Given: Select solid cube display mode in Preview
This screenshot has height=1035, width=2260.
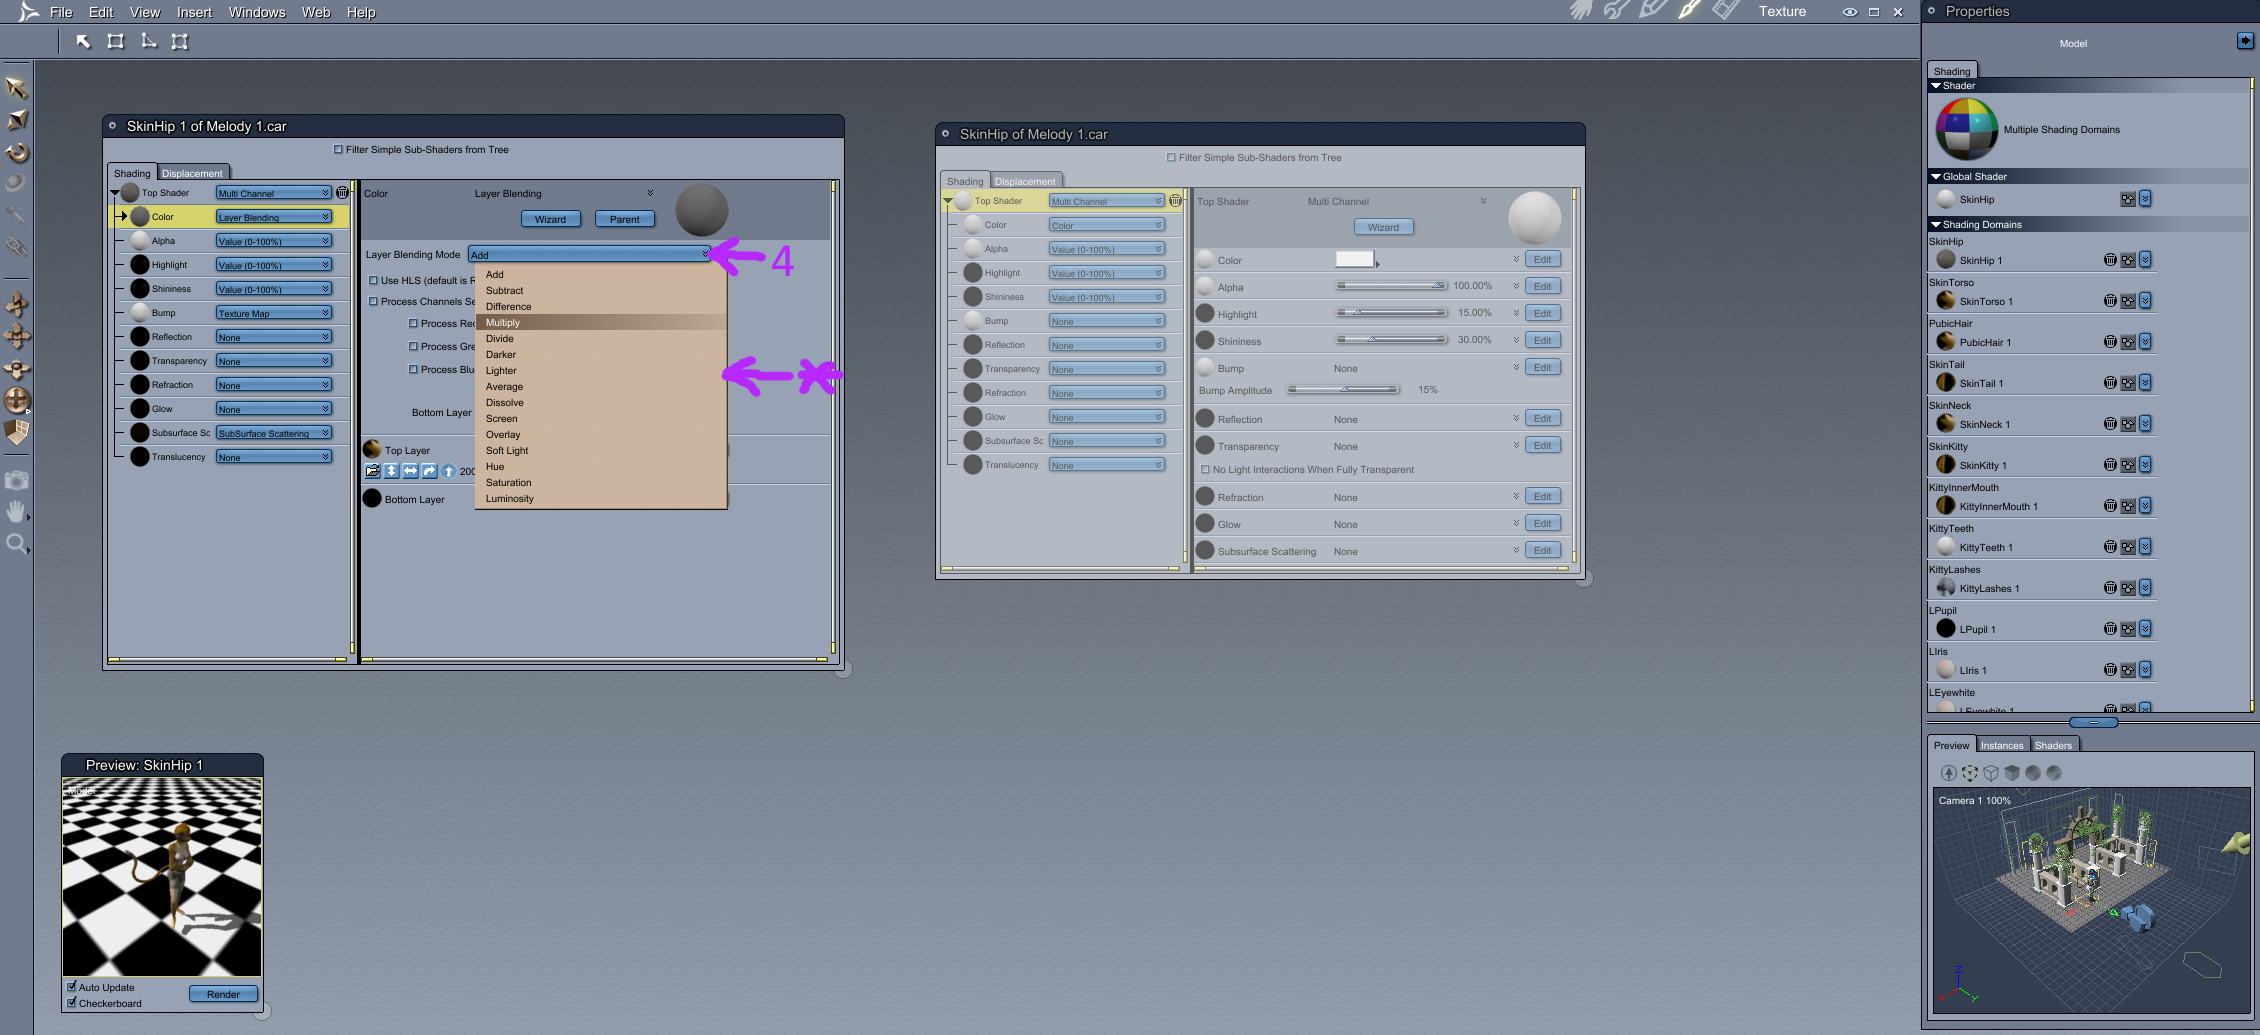Looking at the screenshot, I should [x=2011, y=773].
